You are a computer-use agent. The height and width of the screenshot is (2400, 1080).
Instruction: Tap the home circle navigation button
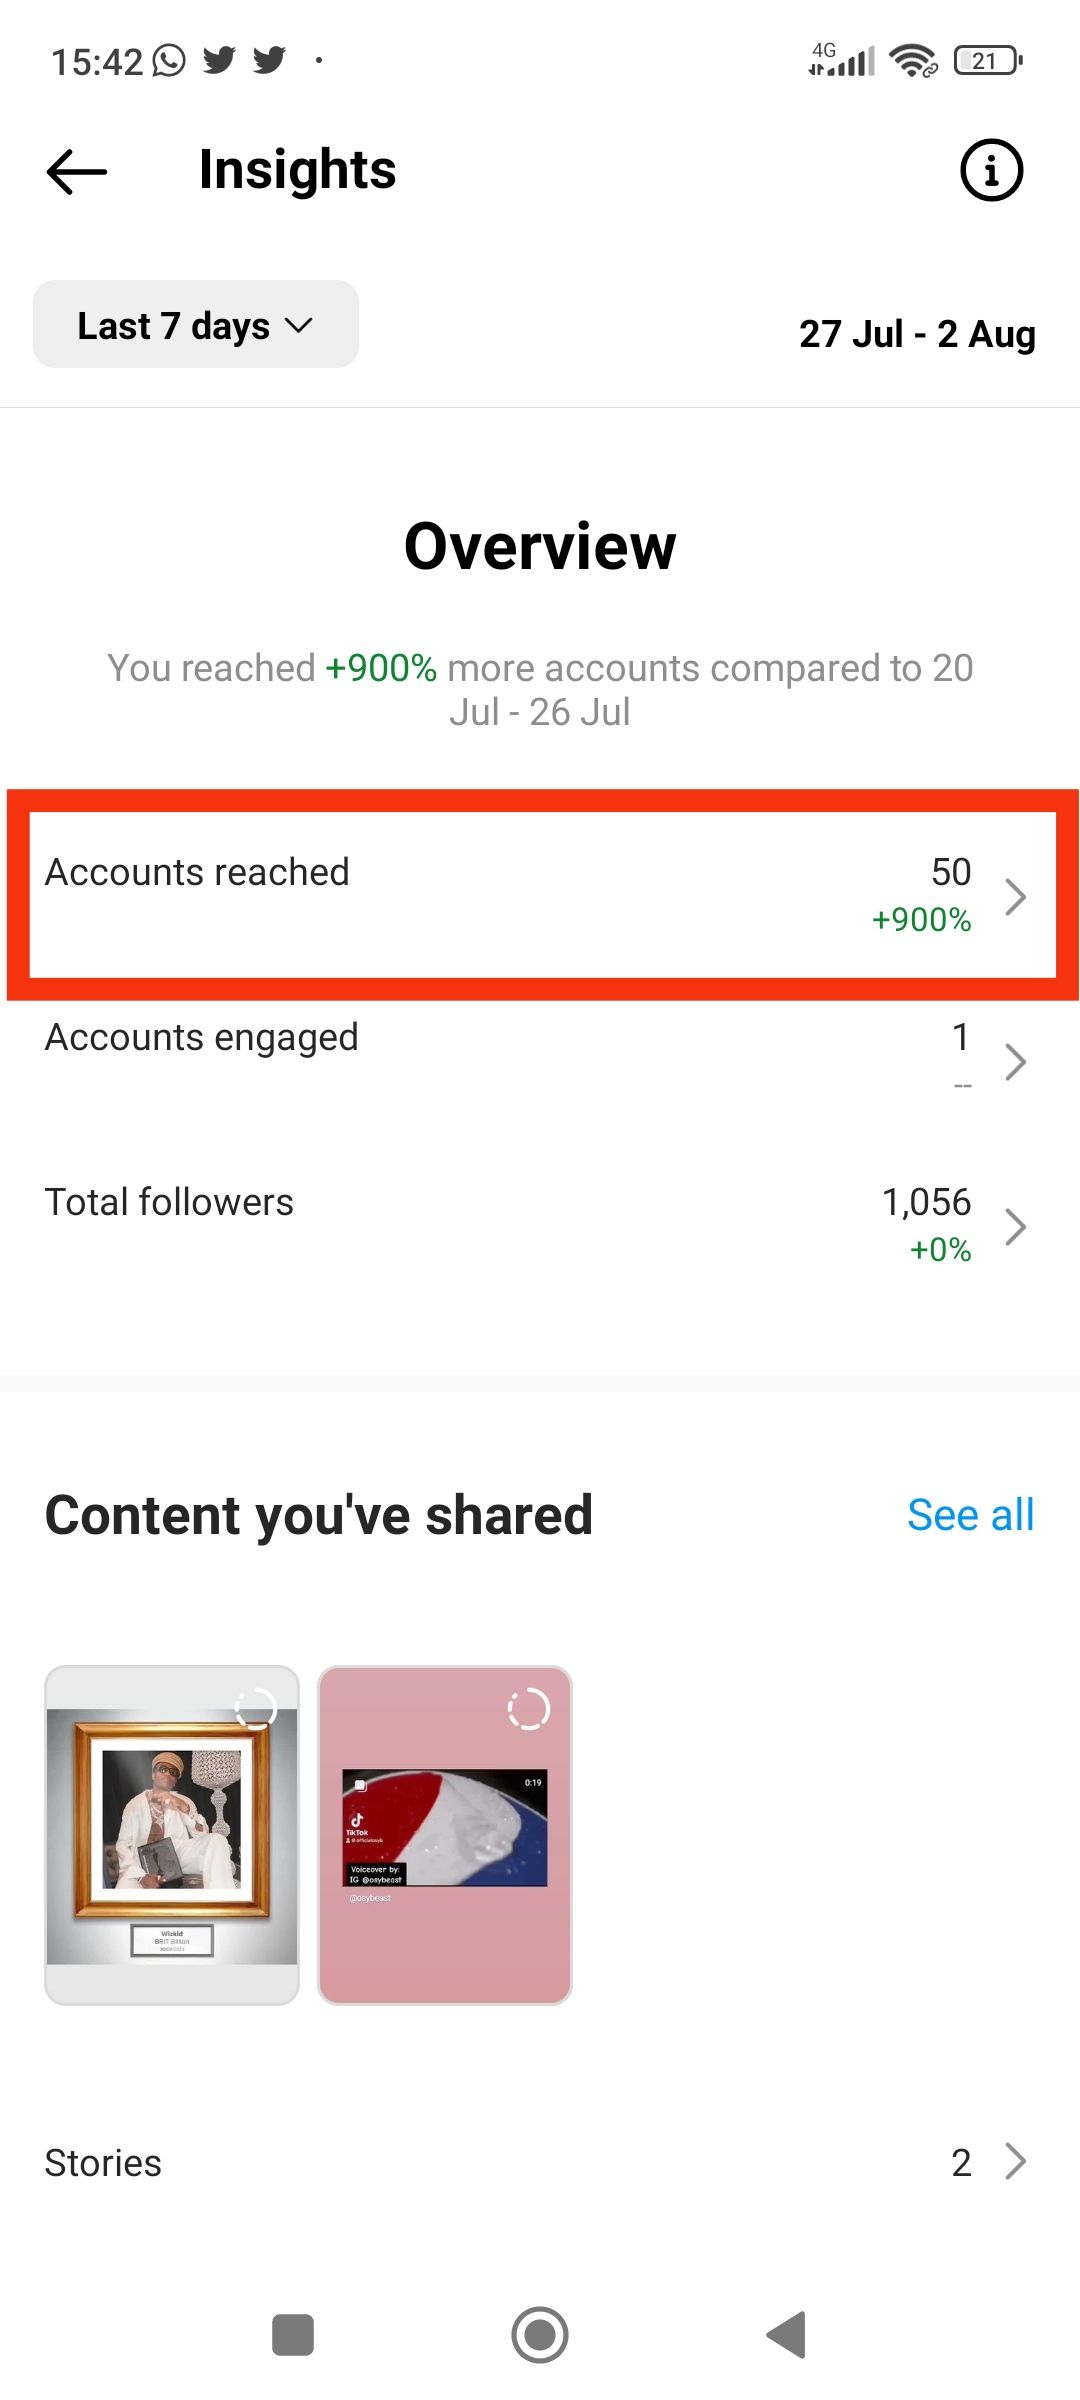tap(539, 2336)
